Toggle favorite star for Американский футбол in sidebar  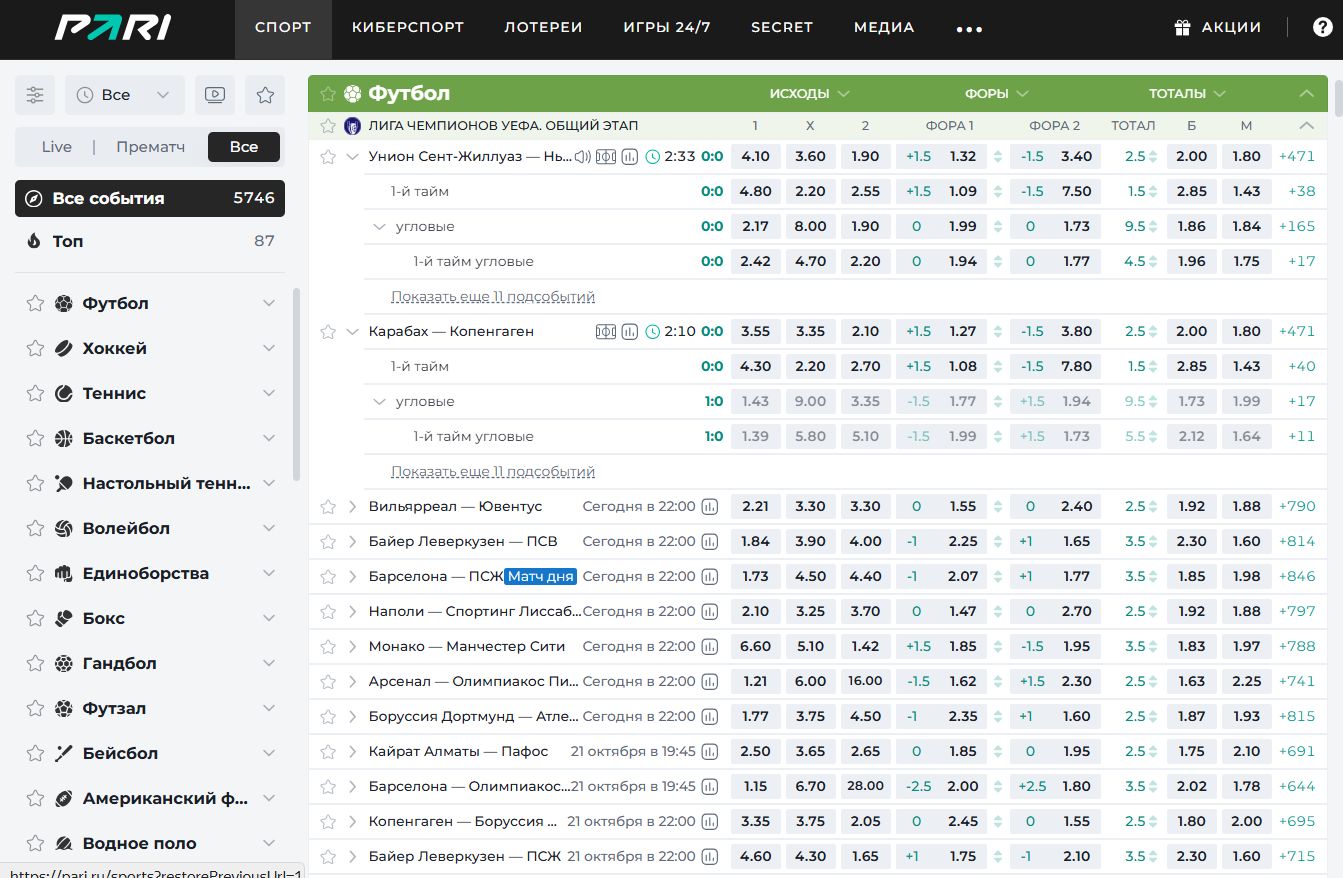tap(35, 798)
